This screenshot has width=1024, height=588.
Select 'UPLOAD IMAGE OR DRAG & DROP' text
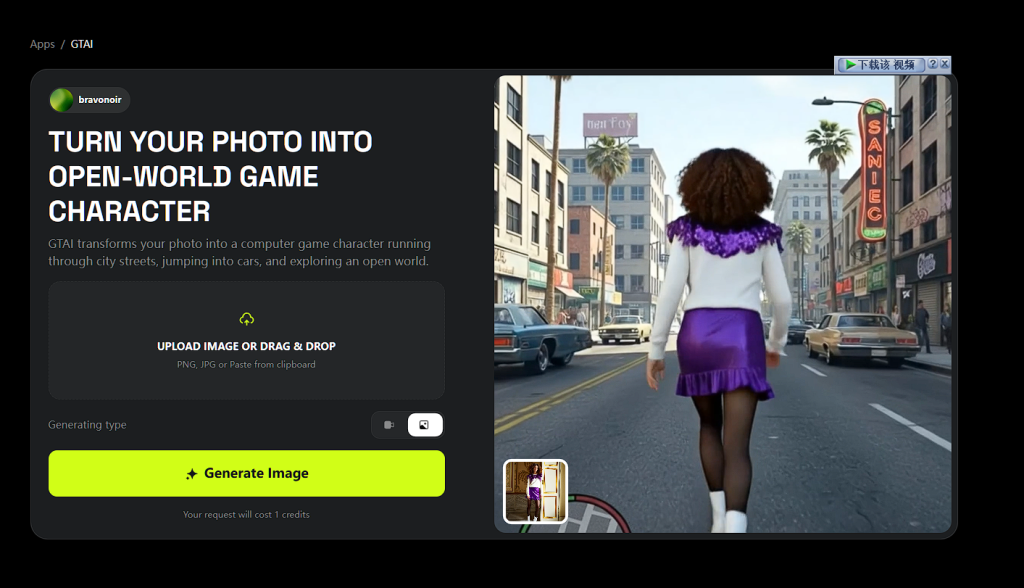pyautogui.click(x=246, y=346)
